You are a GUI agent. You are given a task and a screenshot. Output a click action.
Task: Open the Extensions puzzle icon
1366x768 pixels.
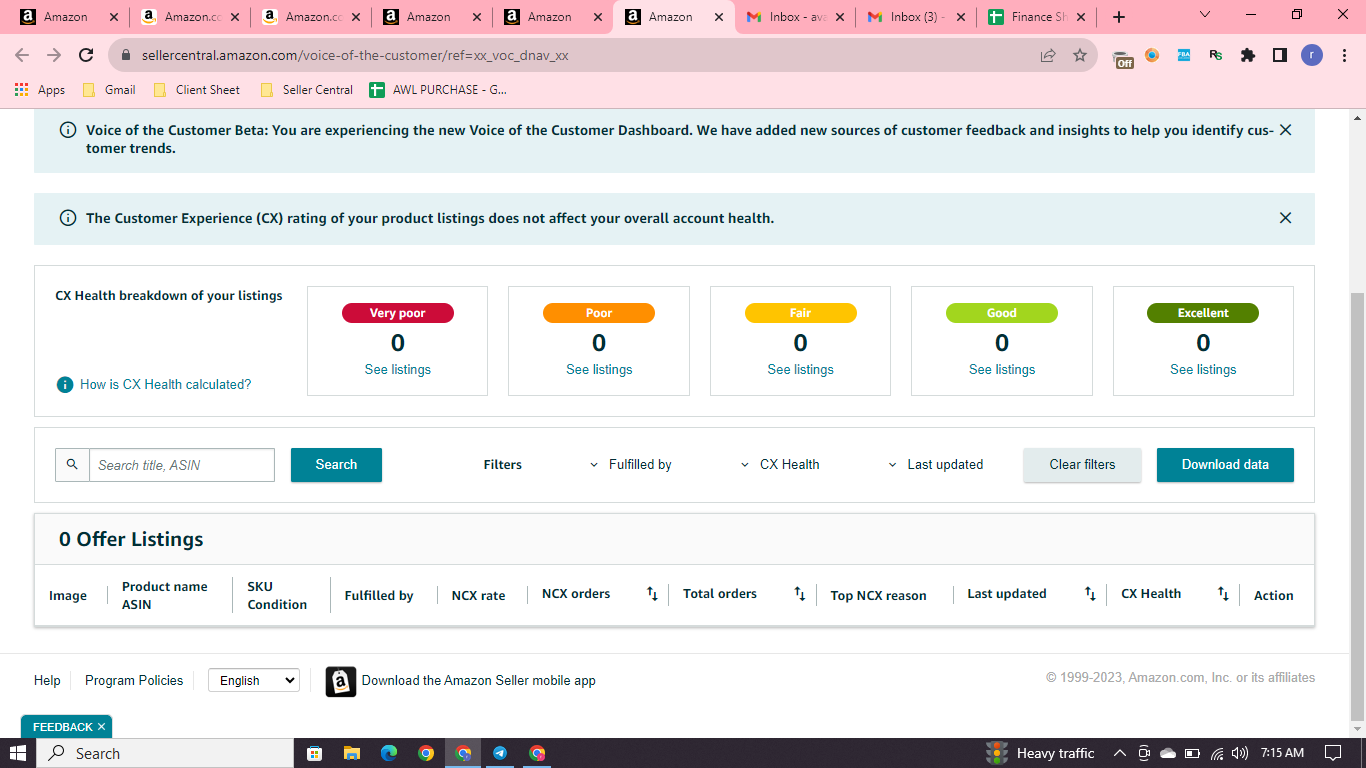pos(1248,56)
